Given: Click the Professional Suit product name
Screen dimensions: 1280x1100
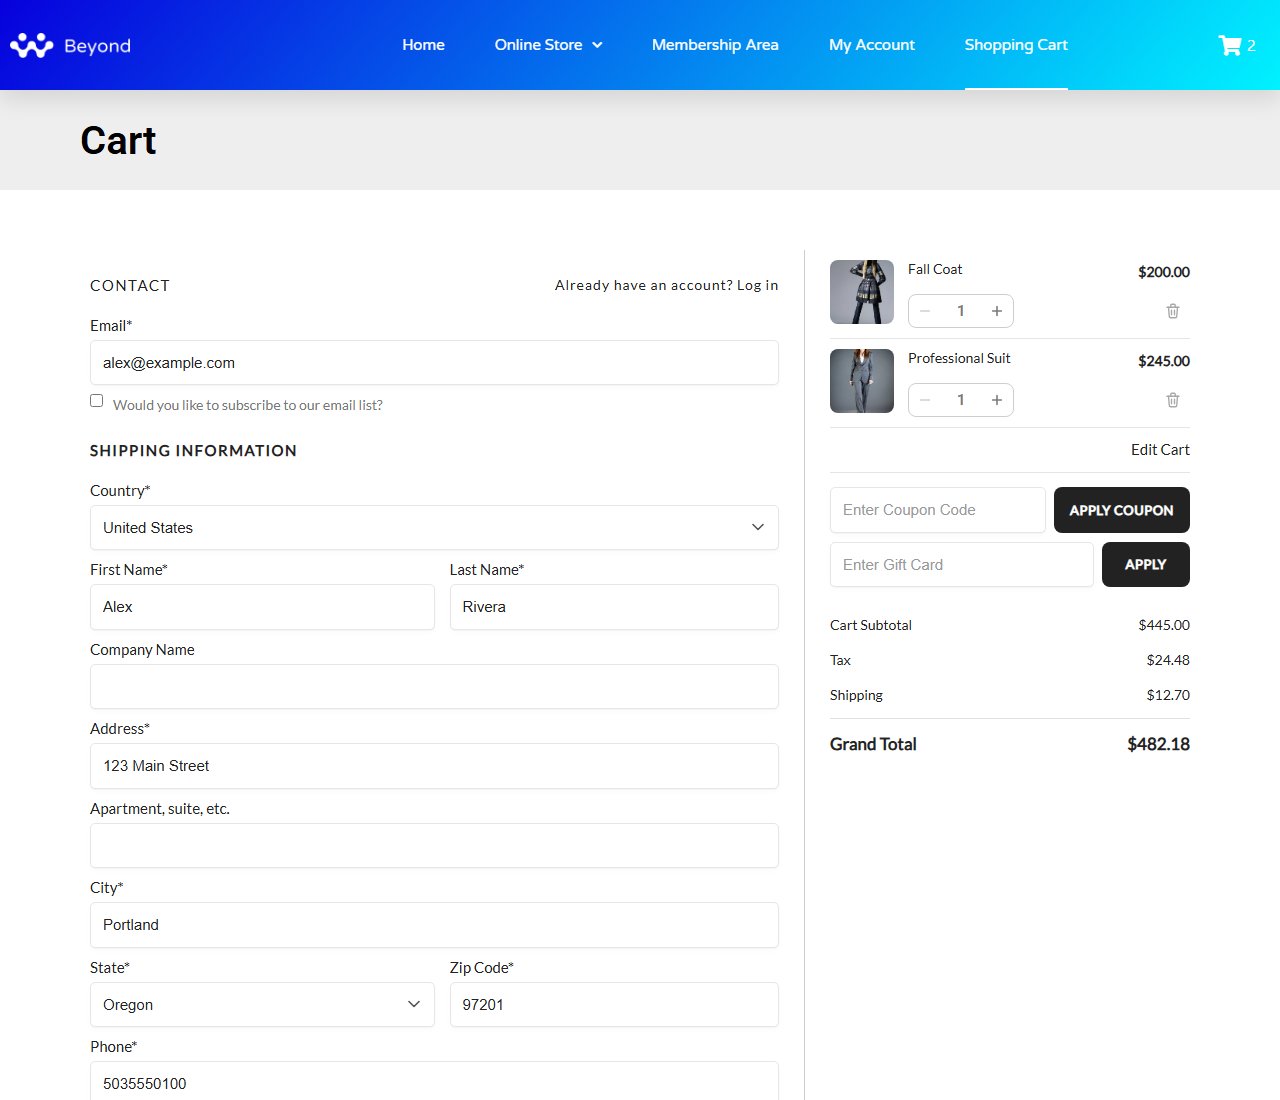Looking at the screenshot, I should pyautogui.click(x=959, y=358).
